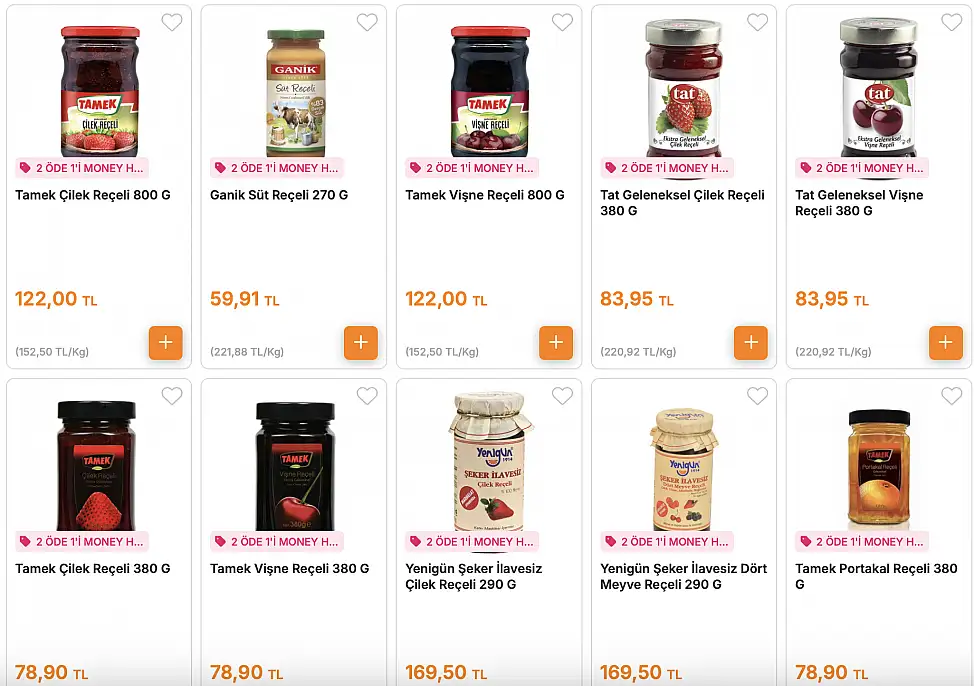Open the 2 ÖDE 1'İ MONEY tag on Ganik
Image resolution: width=974 pixels, height=686 pixels.
pos(277,168)
